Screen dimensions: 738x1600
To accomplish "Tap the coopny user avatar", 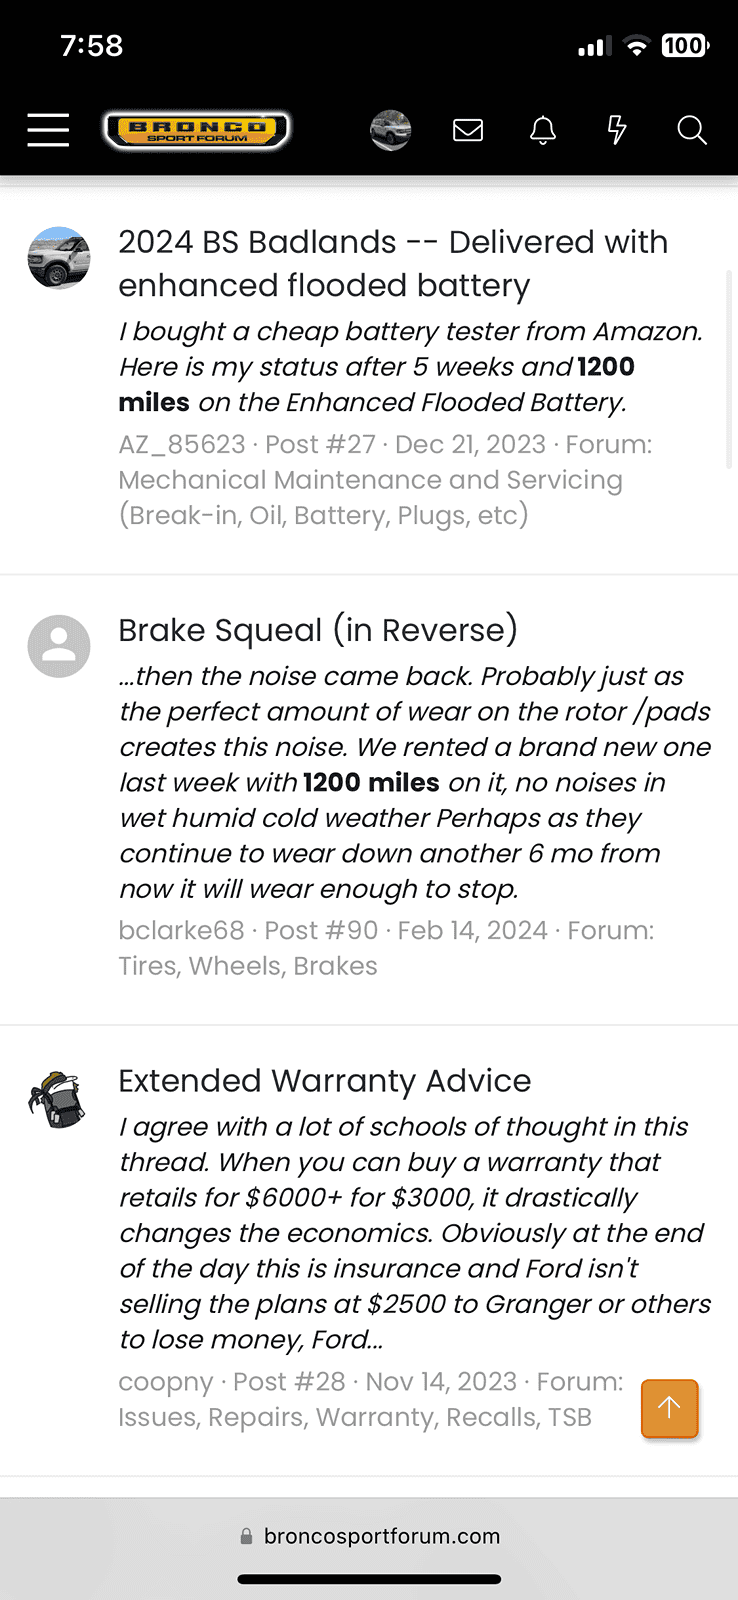I will [x=59, y=1099].
